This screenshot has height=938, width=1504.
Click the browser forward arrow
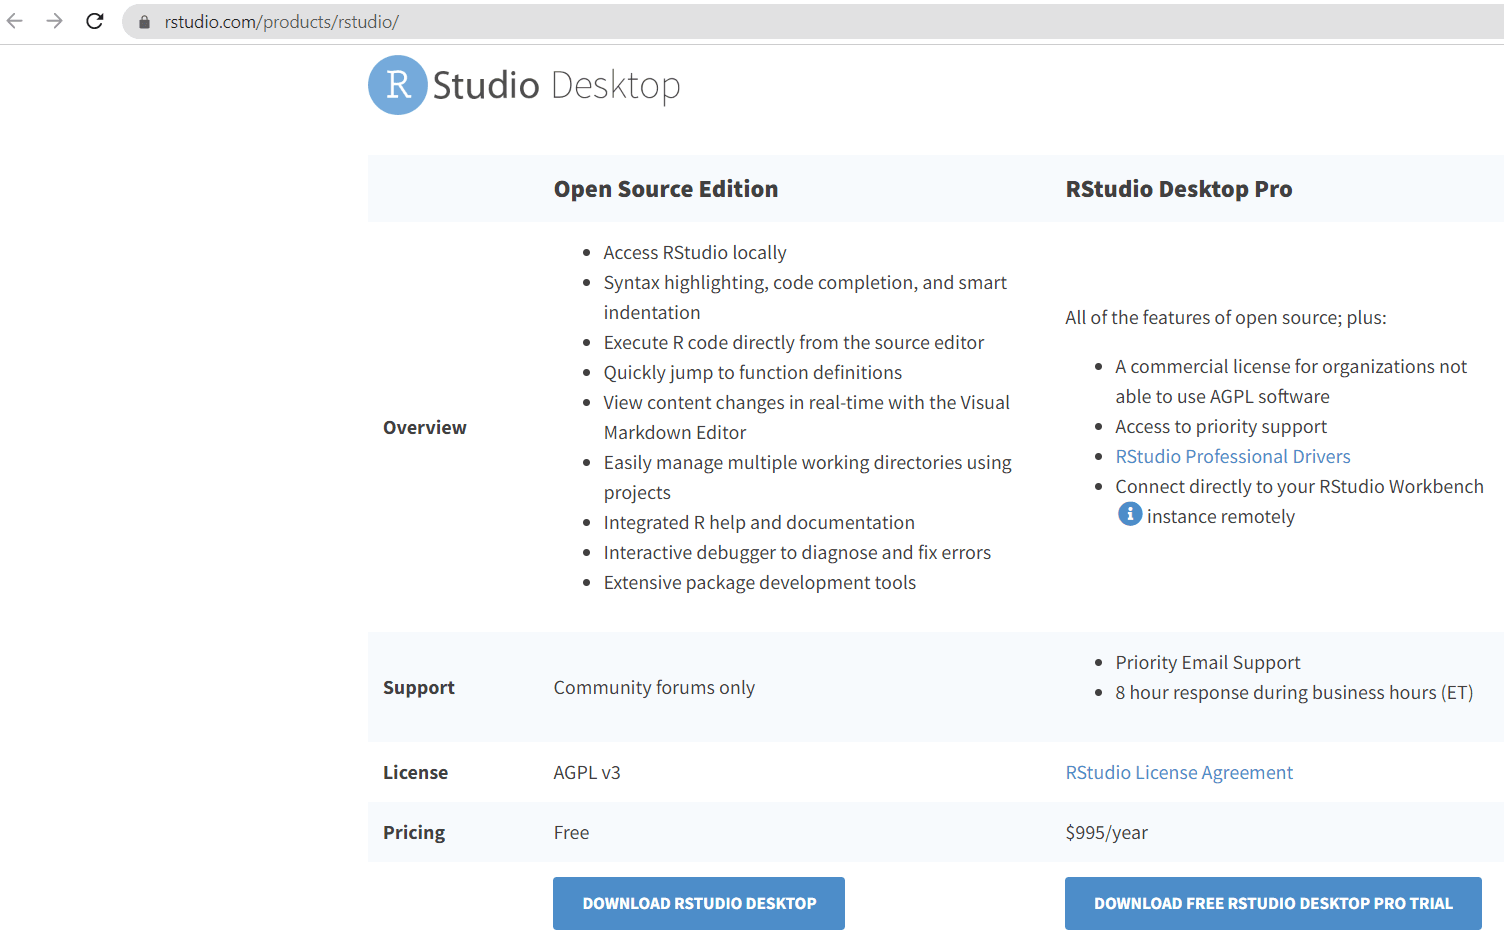[x=54, y=21]
